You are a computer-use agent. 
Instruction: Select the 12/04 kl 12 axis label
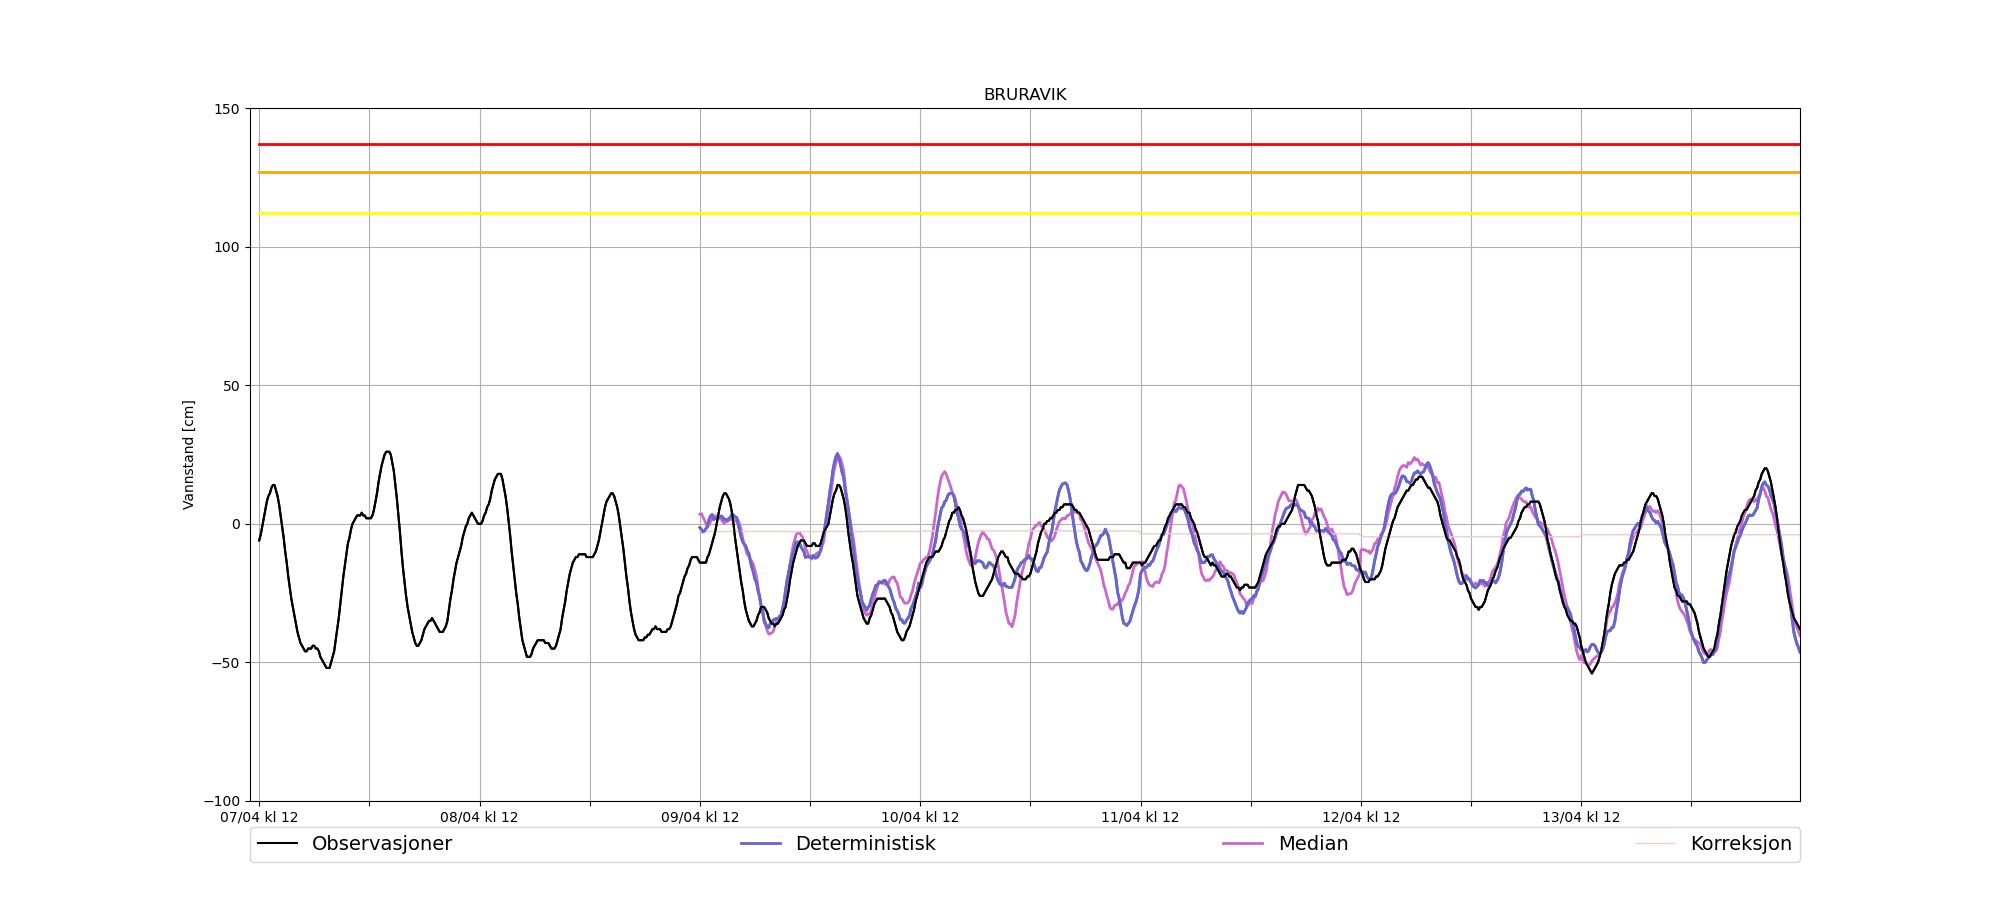1361,817
